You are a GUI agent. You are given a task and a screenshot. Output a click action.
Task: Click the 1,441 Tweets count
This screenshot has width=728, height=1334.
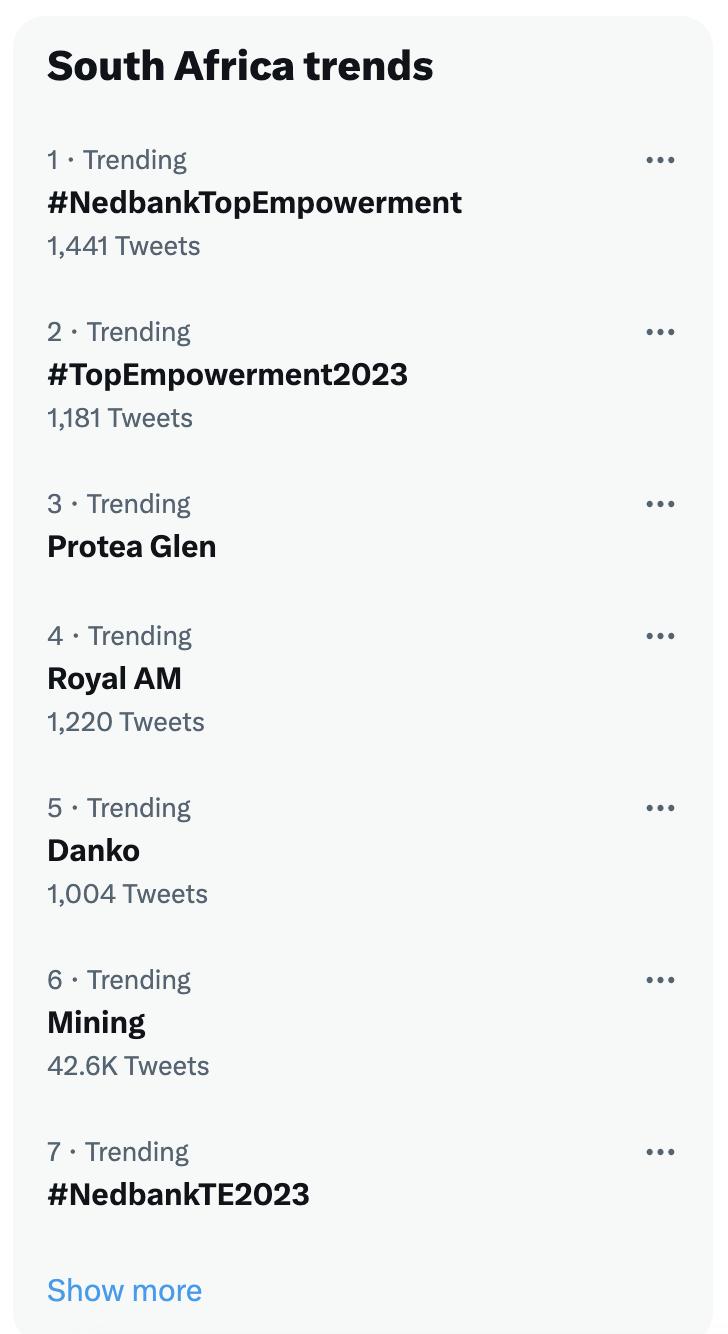click(123, 246)
